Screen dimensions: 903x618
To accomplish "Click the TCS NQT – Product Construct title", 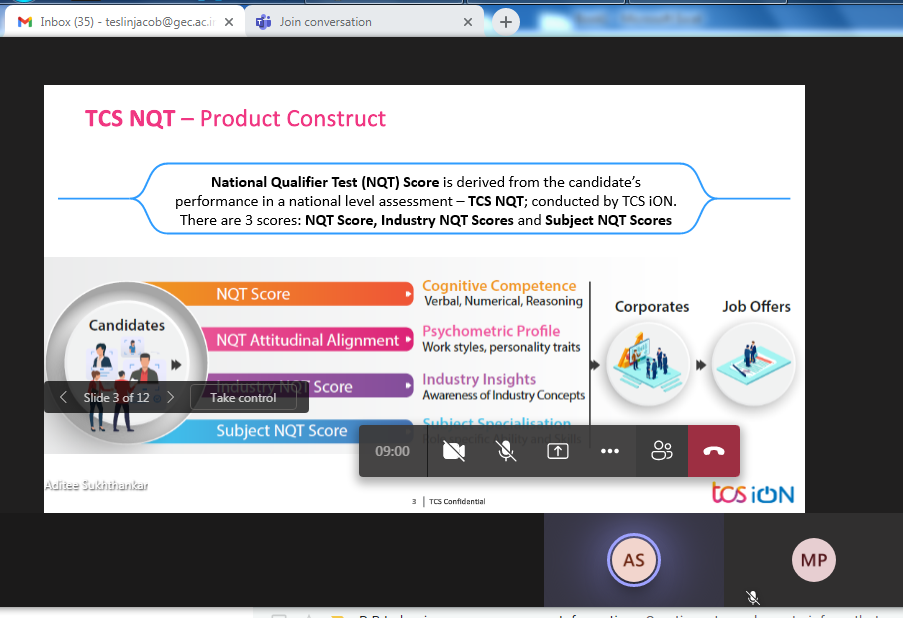I will point(235,118).
